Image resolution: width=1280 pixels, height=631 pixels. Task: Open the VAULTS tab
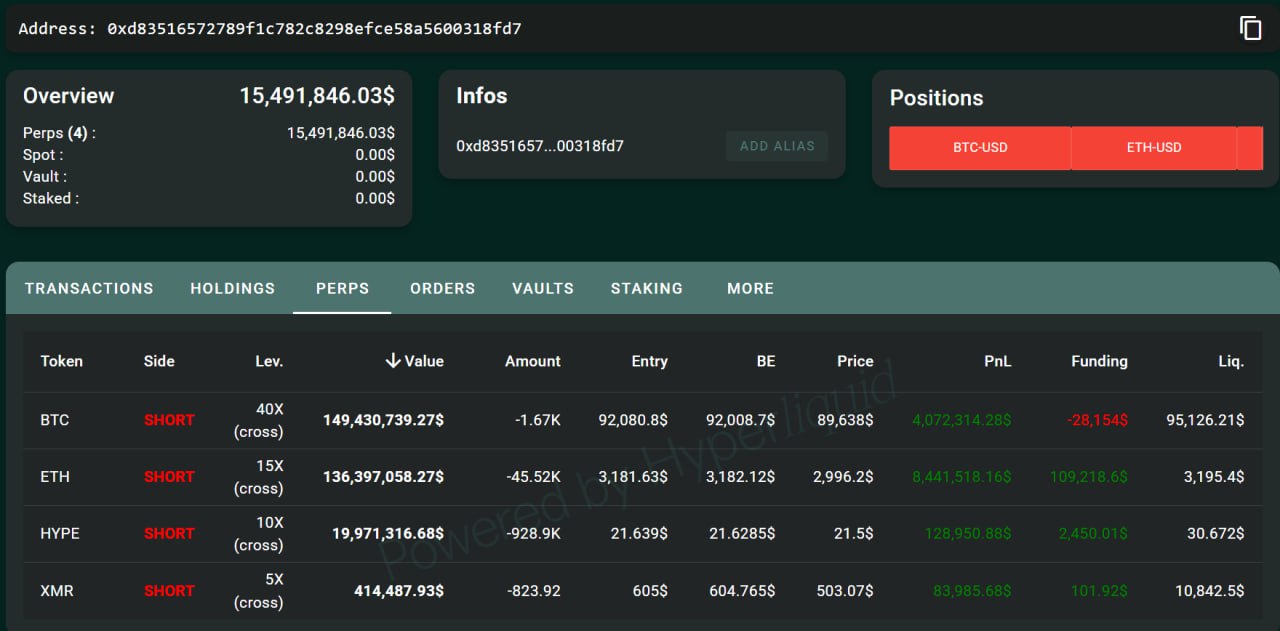point(542,288)
